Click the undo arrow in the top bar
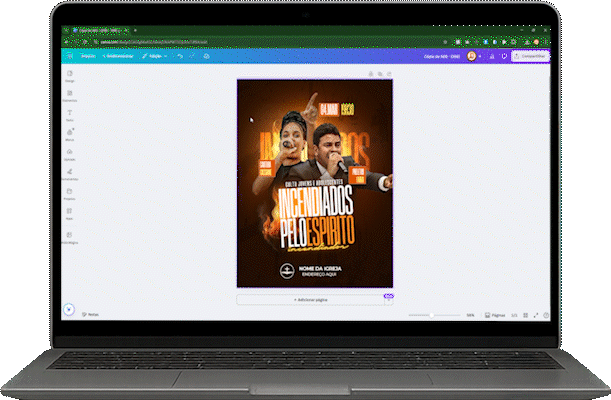Image resolution: width=611 pixels, height=400 pixels. (x=180, y=56)
